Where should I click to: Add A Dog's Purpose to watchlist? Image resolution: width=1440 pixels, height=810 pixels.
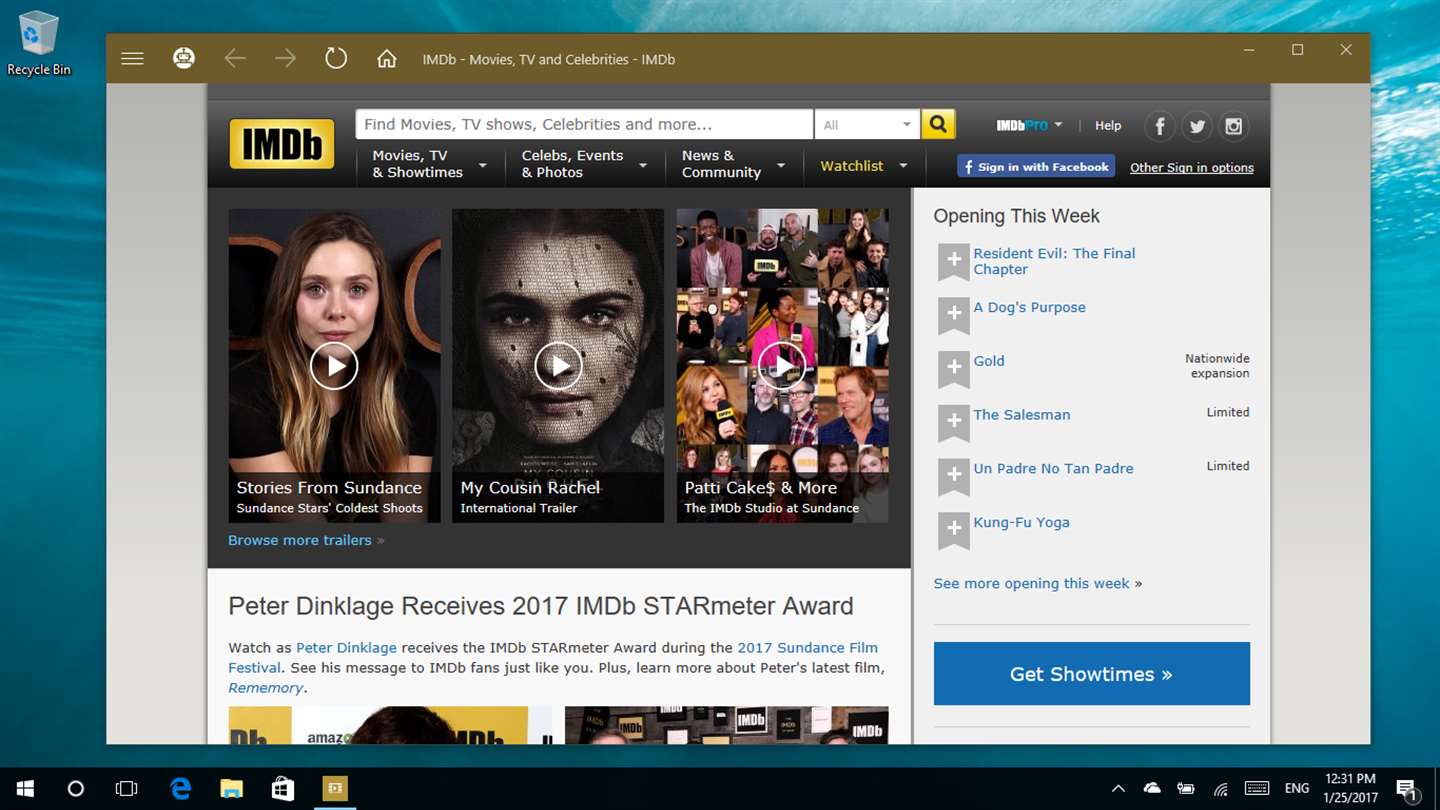pyautogui.click(x=954, y=316)
